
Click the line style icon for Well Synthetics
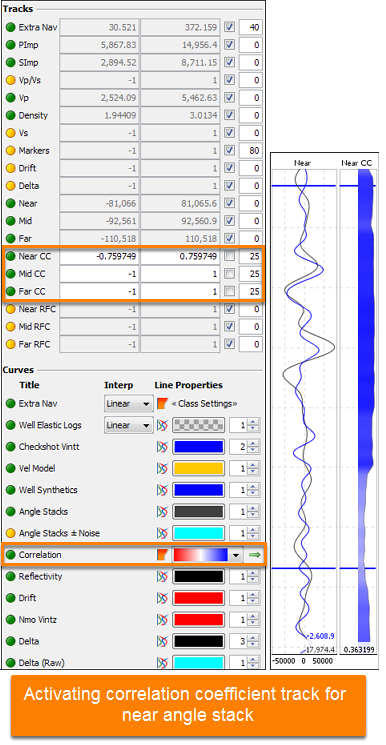point(162,490)
